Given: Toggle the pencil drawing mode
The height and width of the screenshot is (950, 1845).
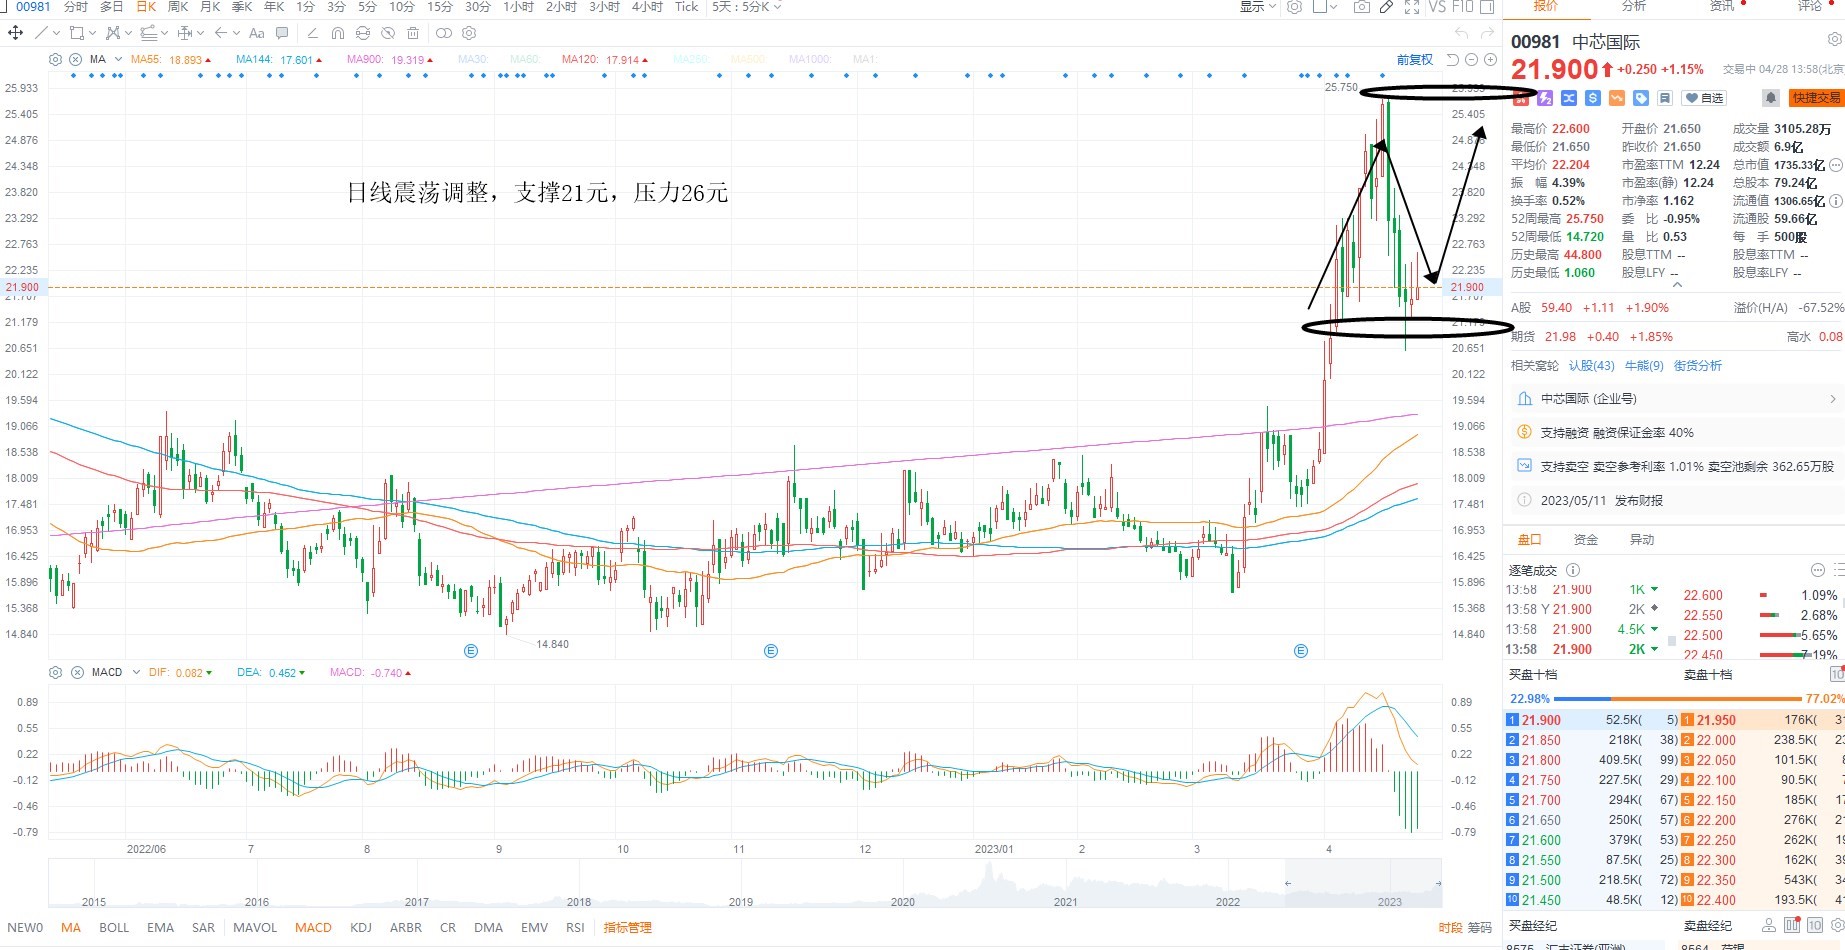Looking at the screenshot, I should [x=1386, y=7].
